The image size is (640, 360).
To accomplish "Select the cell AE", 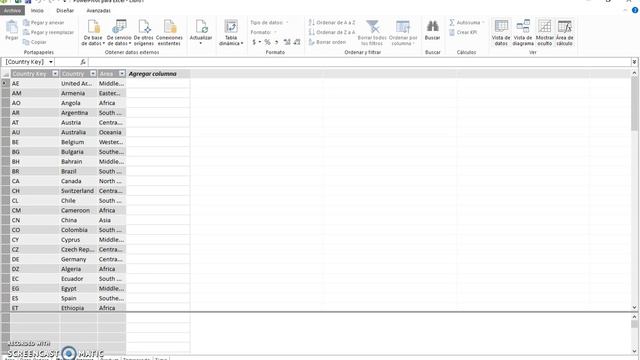I will pyautogui.click(x=35, y=83).
